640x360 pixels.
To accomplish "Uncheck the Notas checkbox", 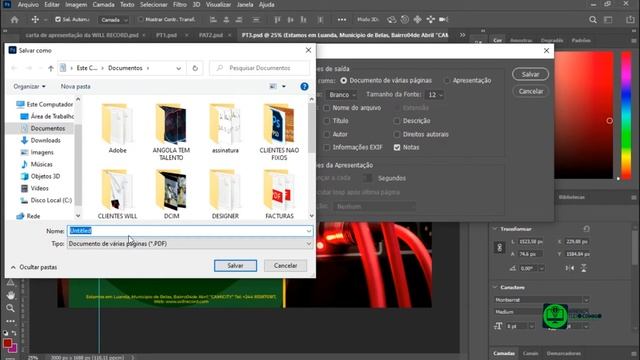I will click(397, 147).
